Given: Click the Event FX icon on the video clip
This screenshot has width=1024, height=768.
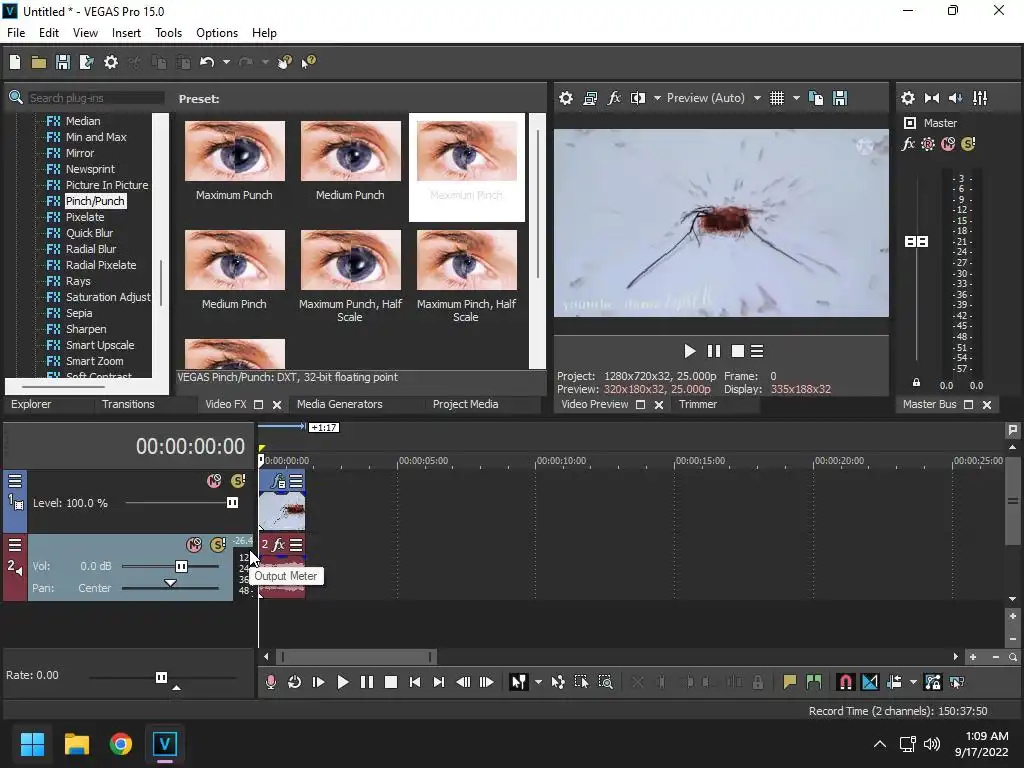Looking at the screenshot, I should click(279, 482).
